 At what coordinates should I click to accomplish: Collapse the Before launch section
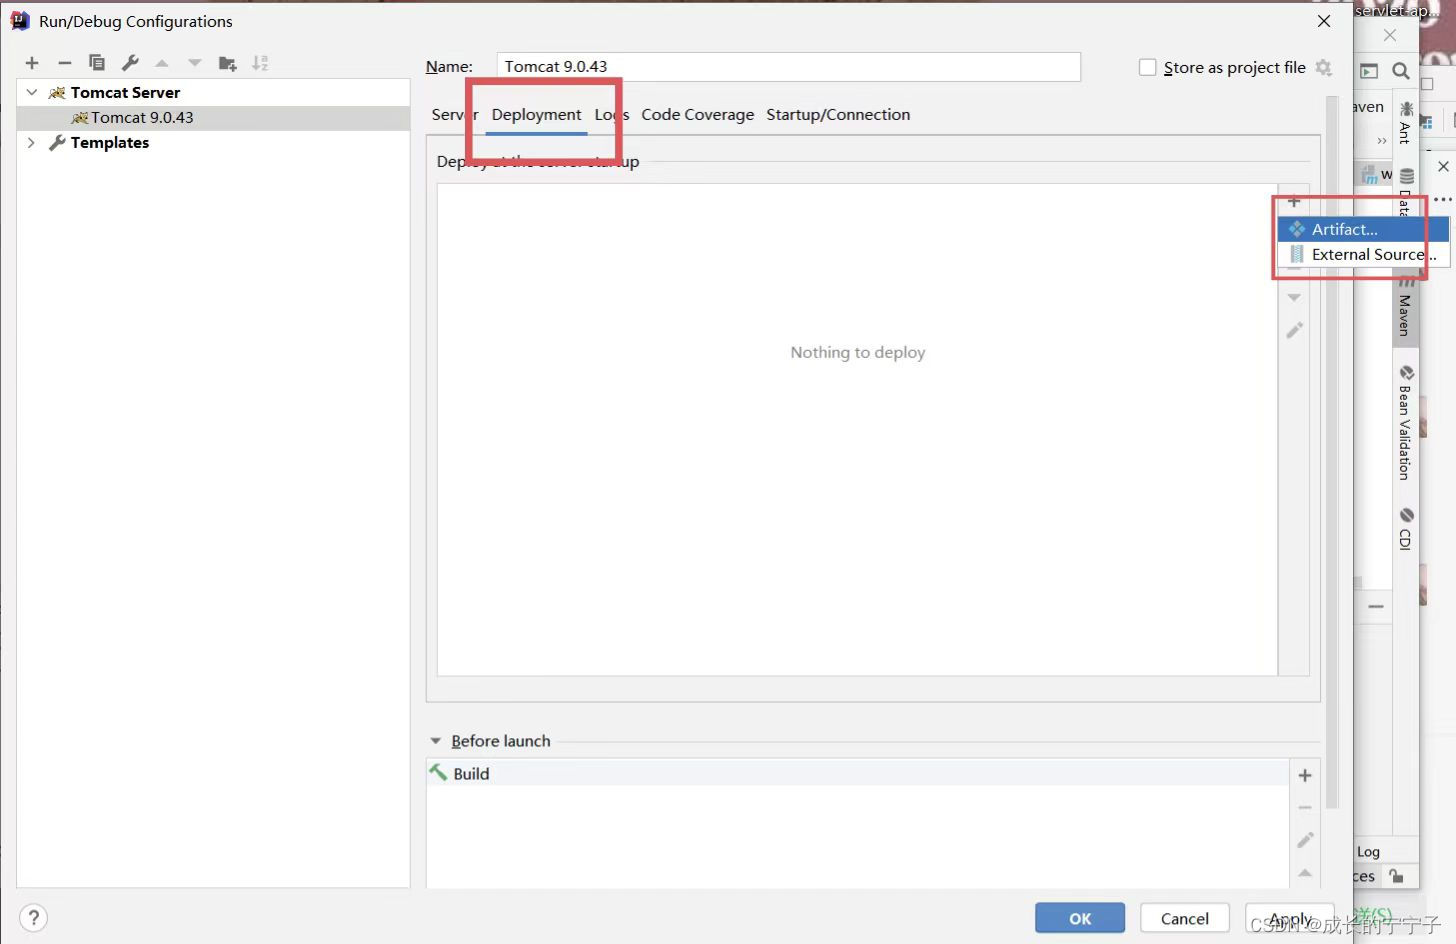tap(435, 741)
